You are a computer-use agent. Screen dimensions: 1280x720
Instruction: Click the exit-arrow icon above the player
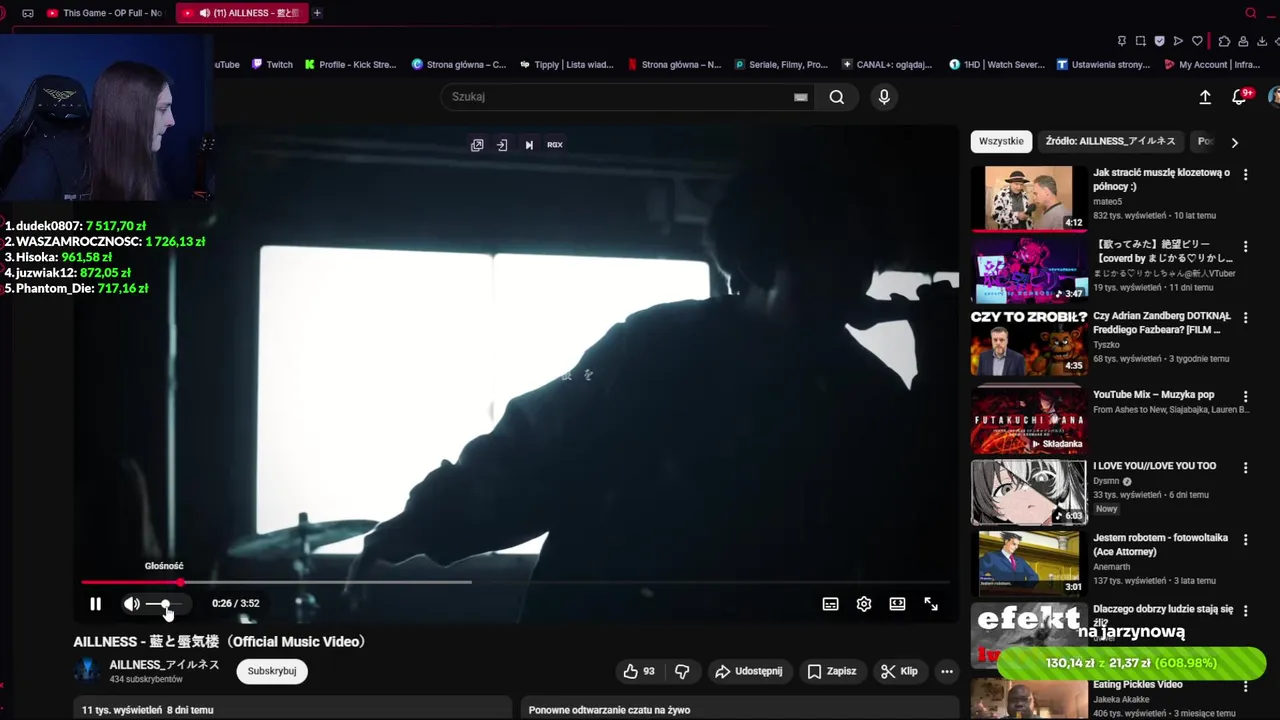(x=502, y=145)
